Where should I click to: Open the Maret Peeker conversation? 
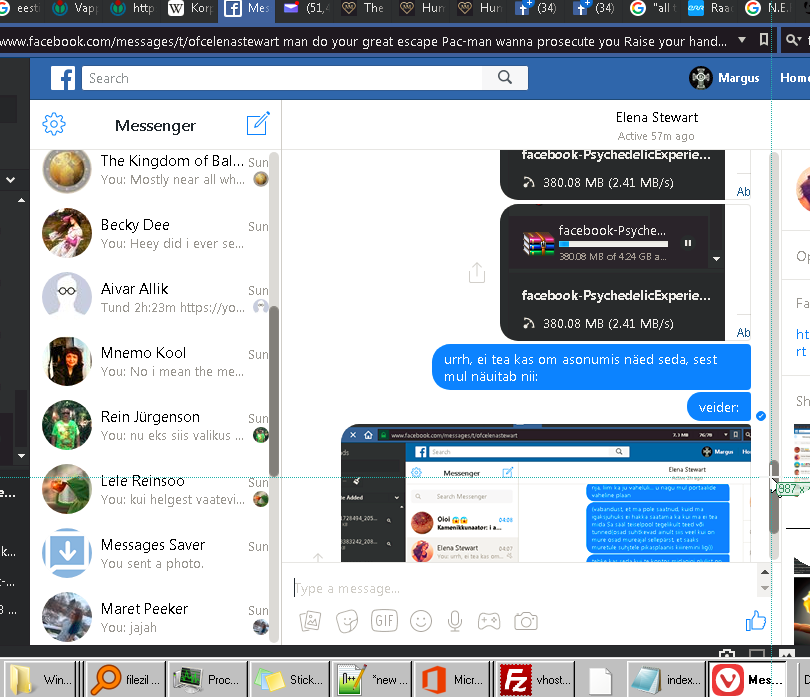154,618
